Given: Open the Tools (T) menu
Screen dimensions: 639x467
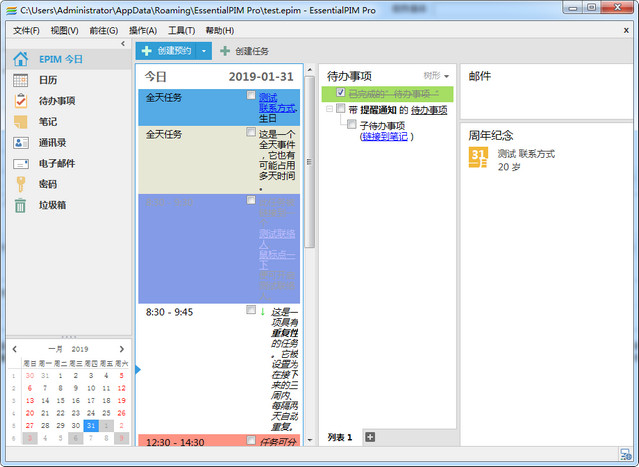Looking at the screenshot, I should pos(181,30).
